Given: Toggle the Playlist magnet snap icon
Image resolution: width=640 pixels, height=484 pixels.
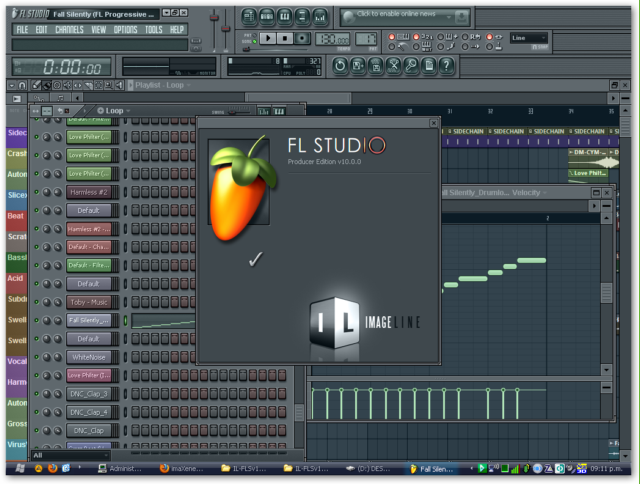Looking at the screenshot, I should pyautogui.click(x=22, y=85).
